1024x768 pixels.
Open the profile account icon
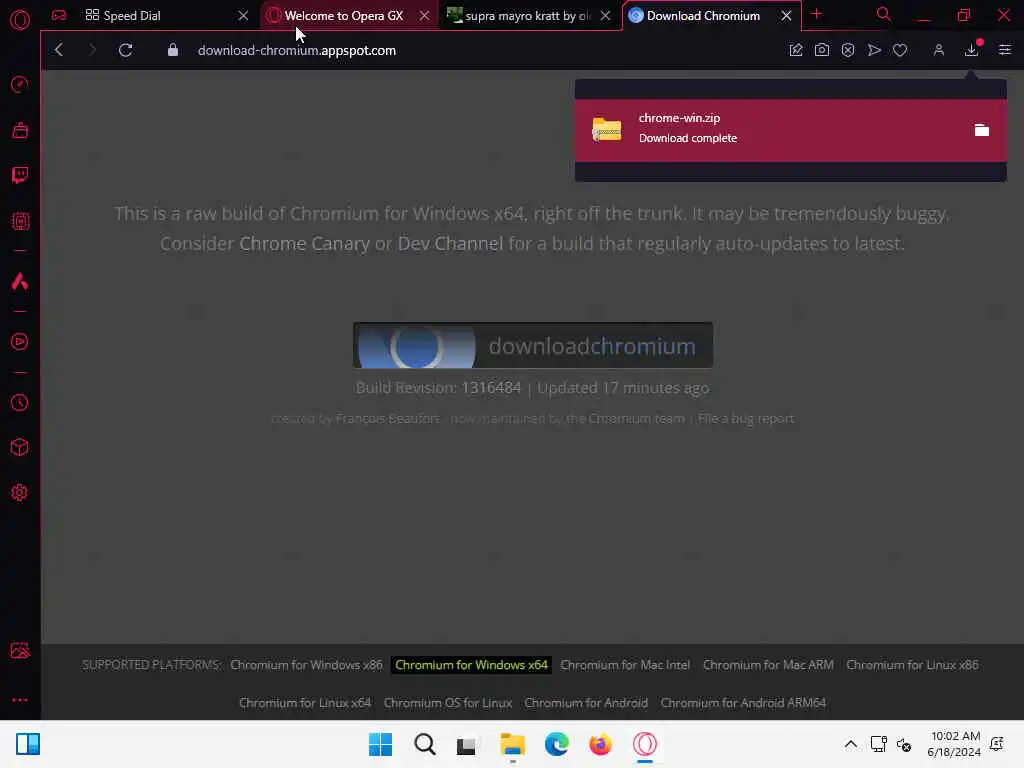click(x=938, y=50)
